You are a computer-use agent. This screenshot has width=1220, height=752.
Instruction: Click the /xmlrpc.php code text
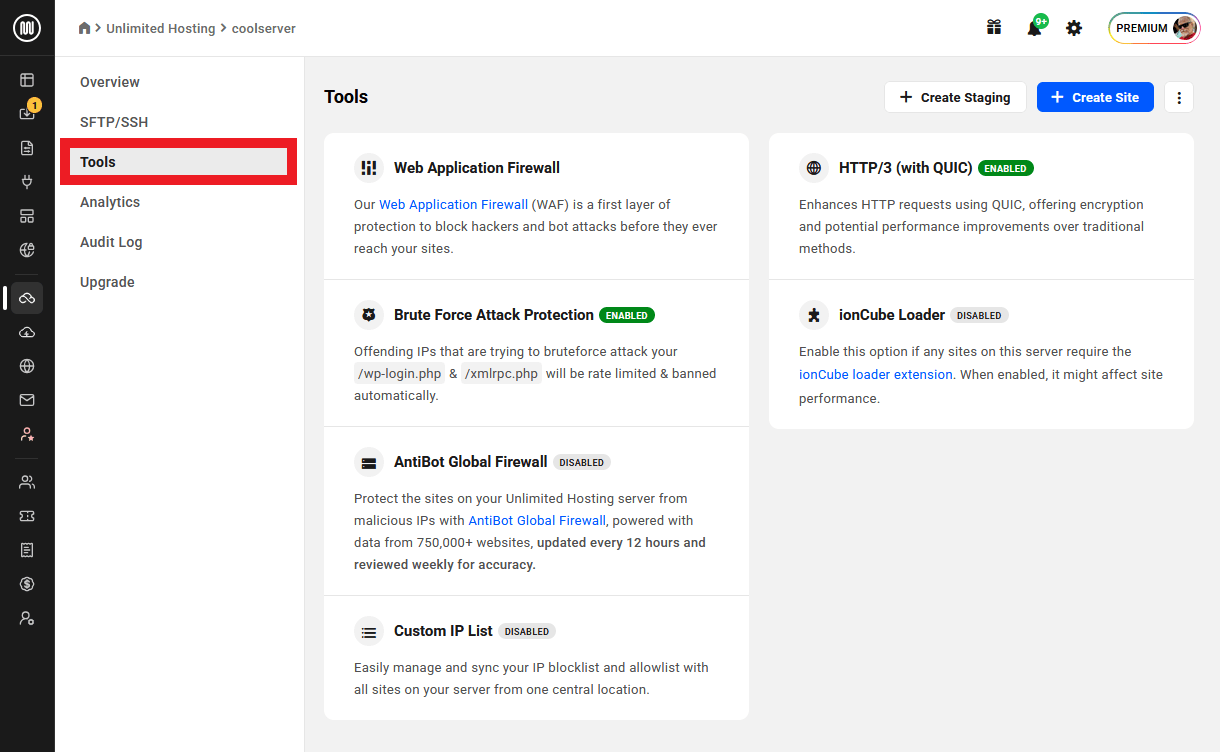click(x=501, y=374)
